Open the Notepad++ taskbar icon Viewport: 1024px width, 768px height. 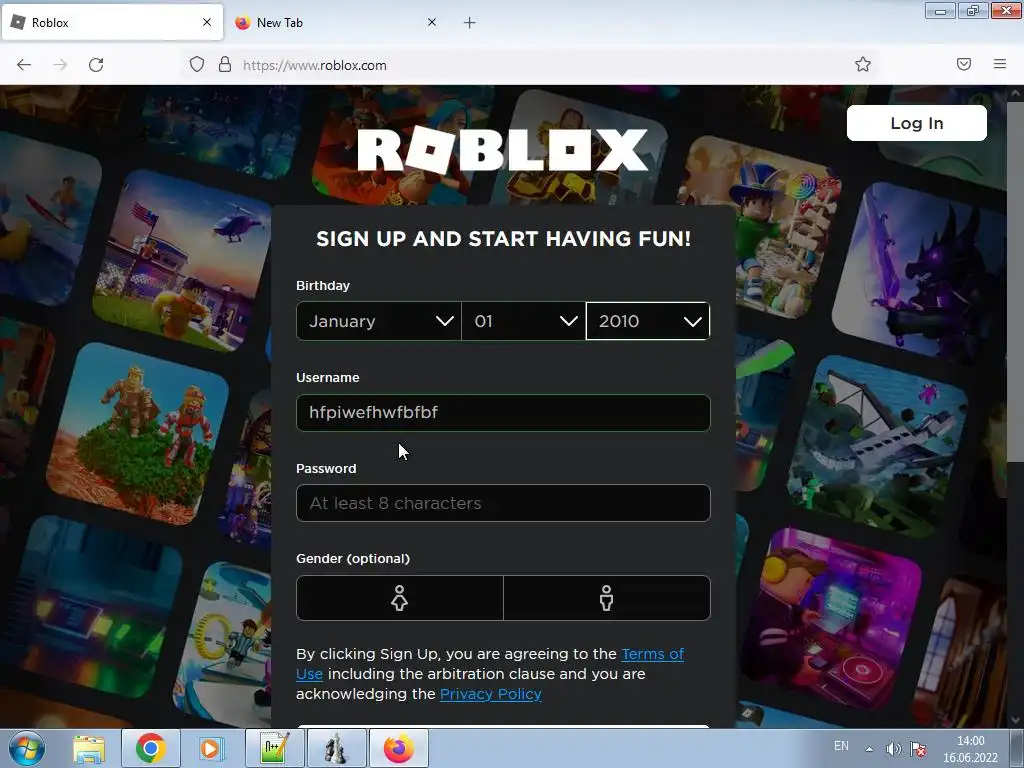coord(274,748)
